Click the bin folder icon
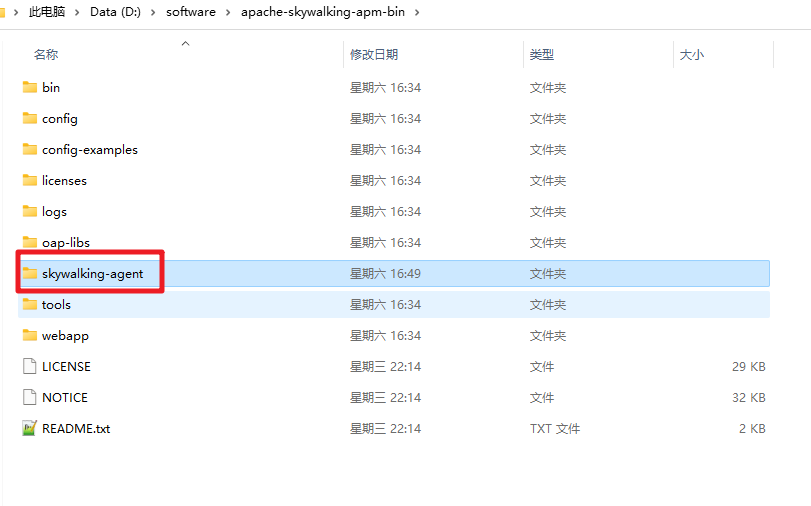This screenshot has width=811, height=506. pyautogui.click(x=30, y=87)
